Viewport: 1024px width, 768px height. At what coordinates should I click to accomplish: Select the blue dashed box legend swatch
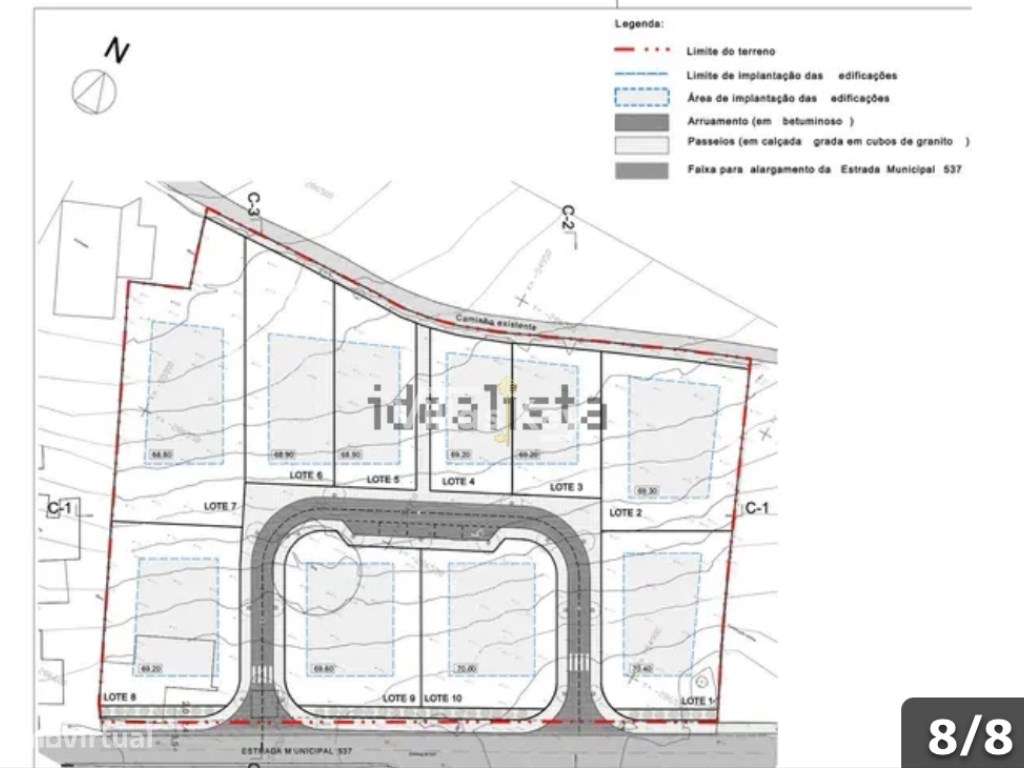[642, 97]
